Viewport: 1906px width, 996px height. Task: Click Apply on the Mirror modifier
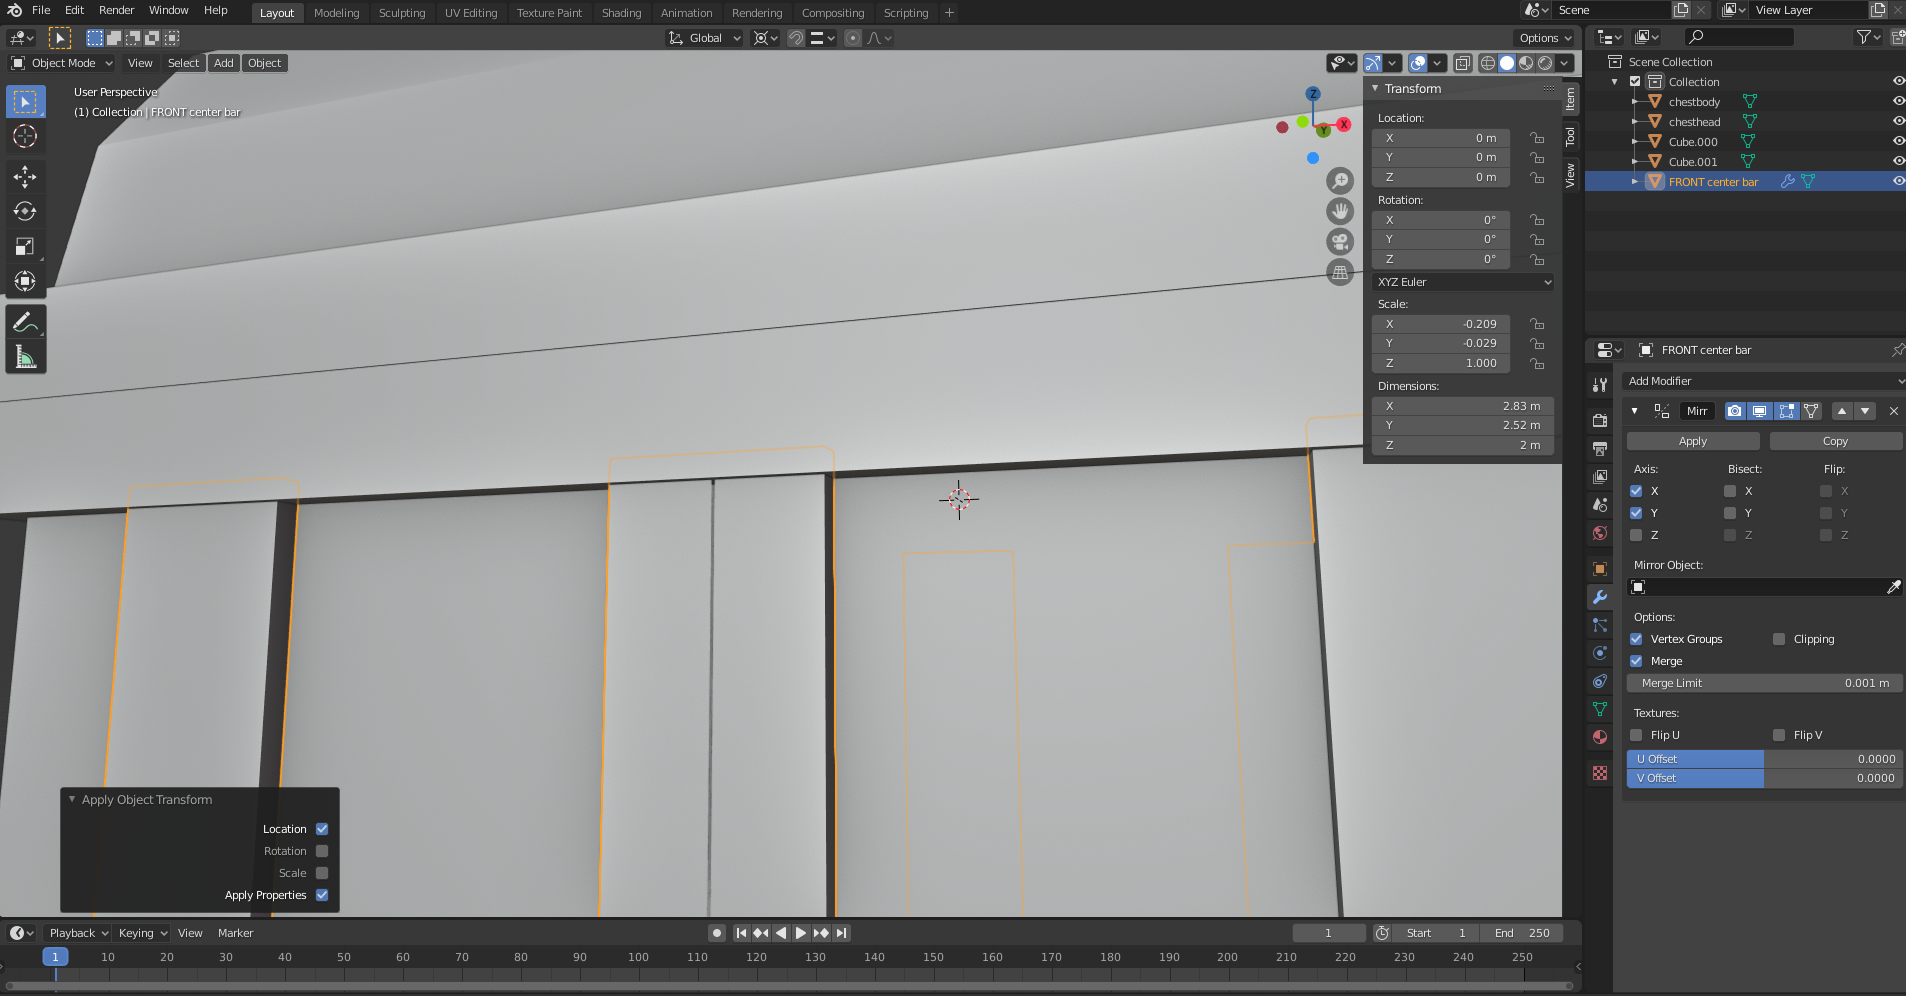(1693, 441)
